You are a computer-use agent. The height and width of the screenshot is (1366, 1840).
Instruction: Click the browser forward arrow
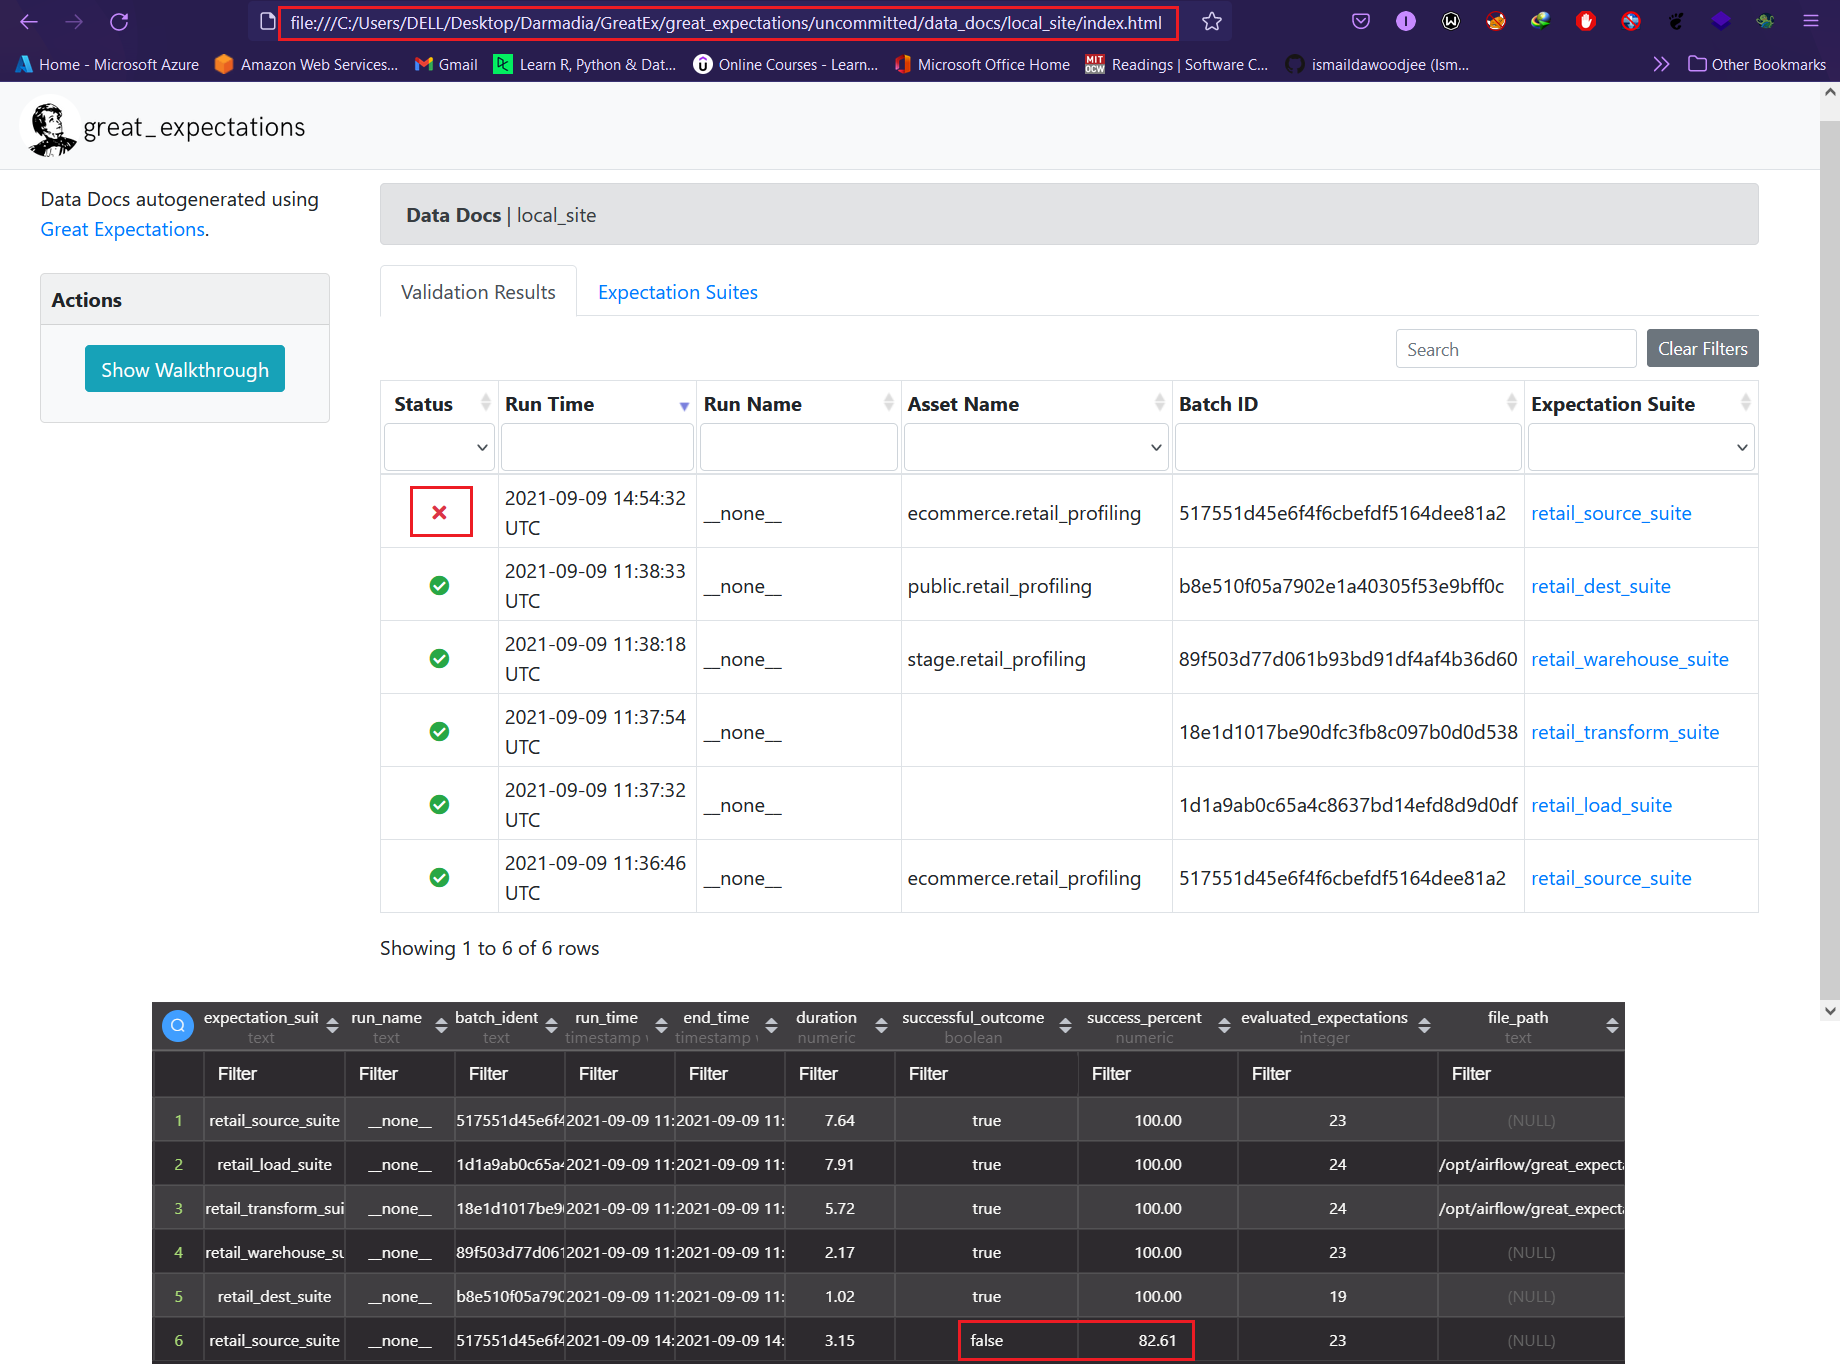click(74, 22)
